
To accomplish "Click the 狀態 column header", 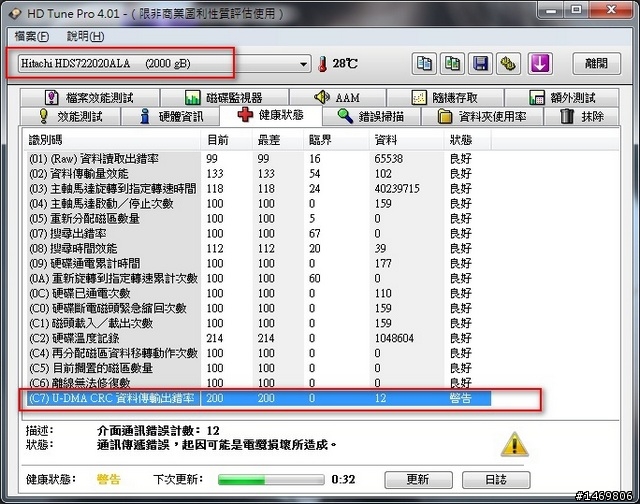I will point(467,140).
